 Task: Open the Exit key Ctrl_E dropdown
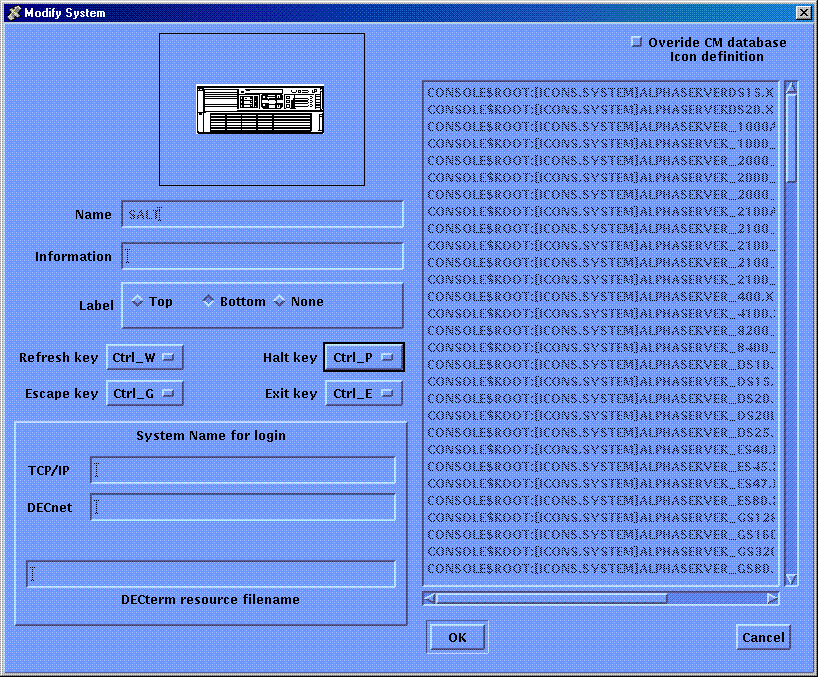coord(364,393)
